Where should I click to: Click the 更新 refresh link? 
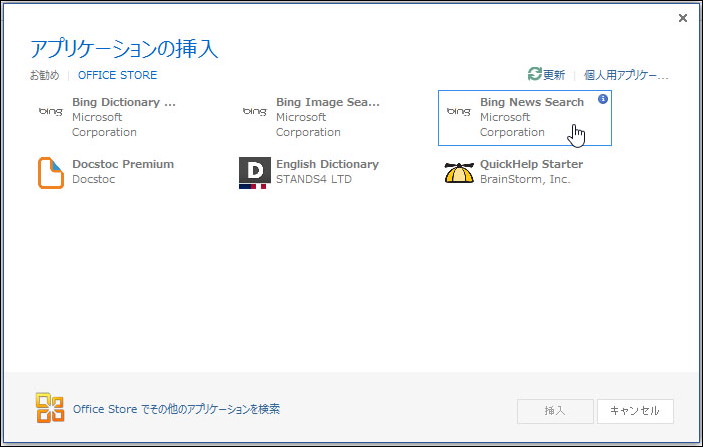(x=554, y=74)
